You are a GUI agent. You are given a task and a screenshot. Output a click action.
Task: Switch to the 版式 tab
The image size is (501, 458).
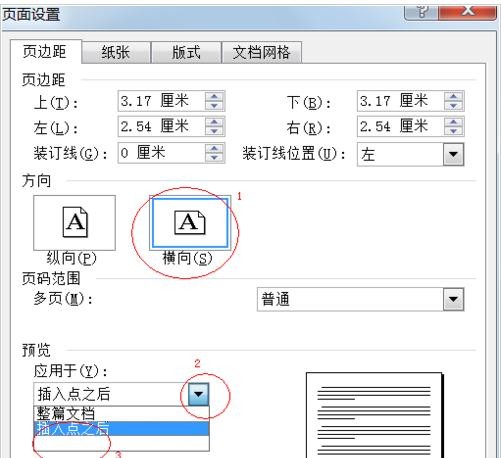tap(186, 52)
